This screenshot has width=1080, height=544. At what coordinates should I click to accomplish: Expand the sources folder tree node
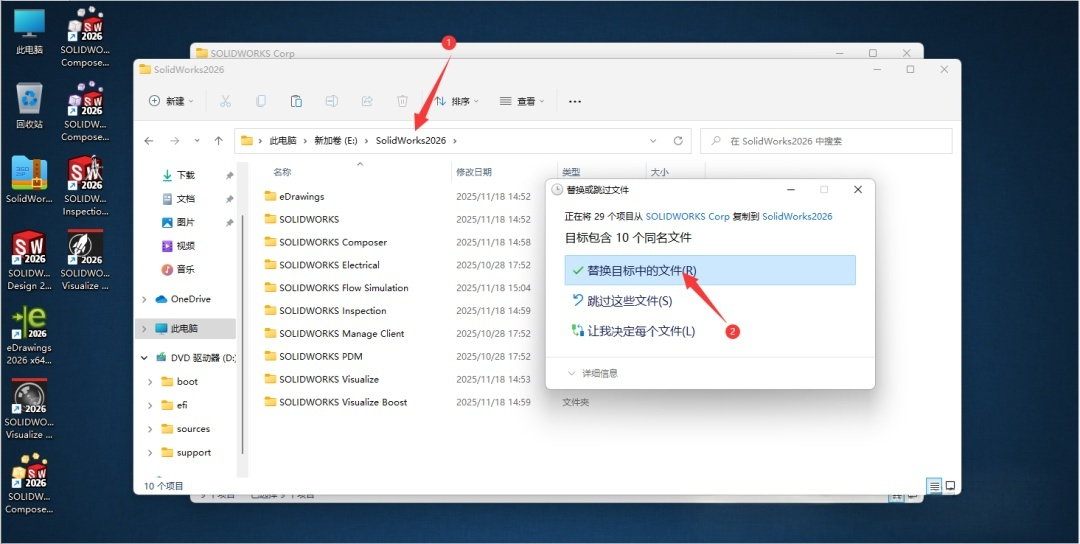pos(150,429)
